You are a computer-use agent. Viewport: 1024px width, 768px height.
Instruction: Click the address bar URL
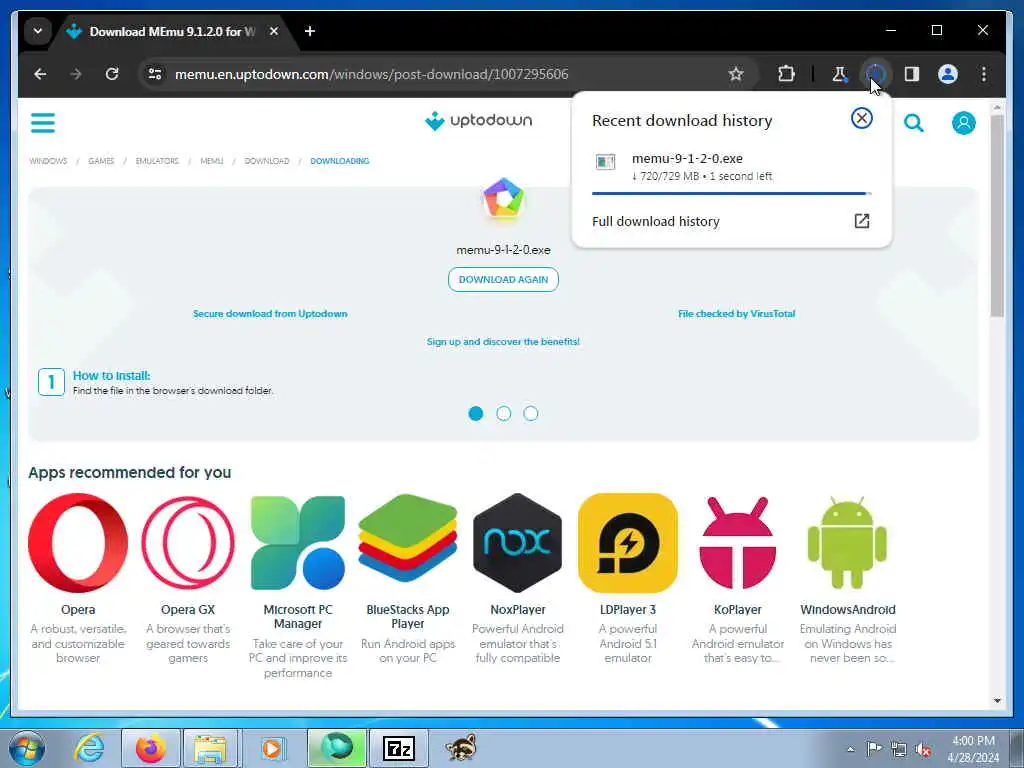[x=371, y=74]
